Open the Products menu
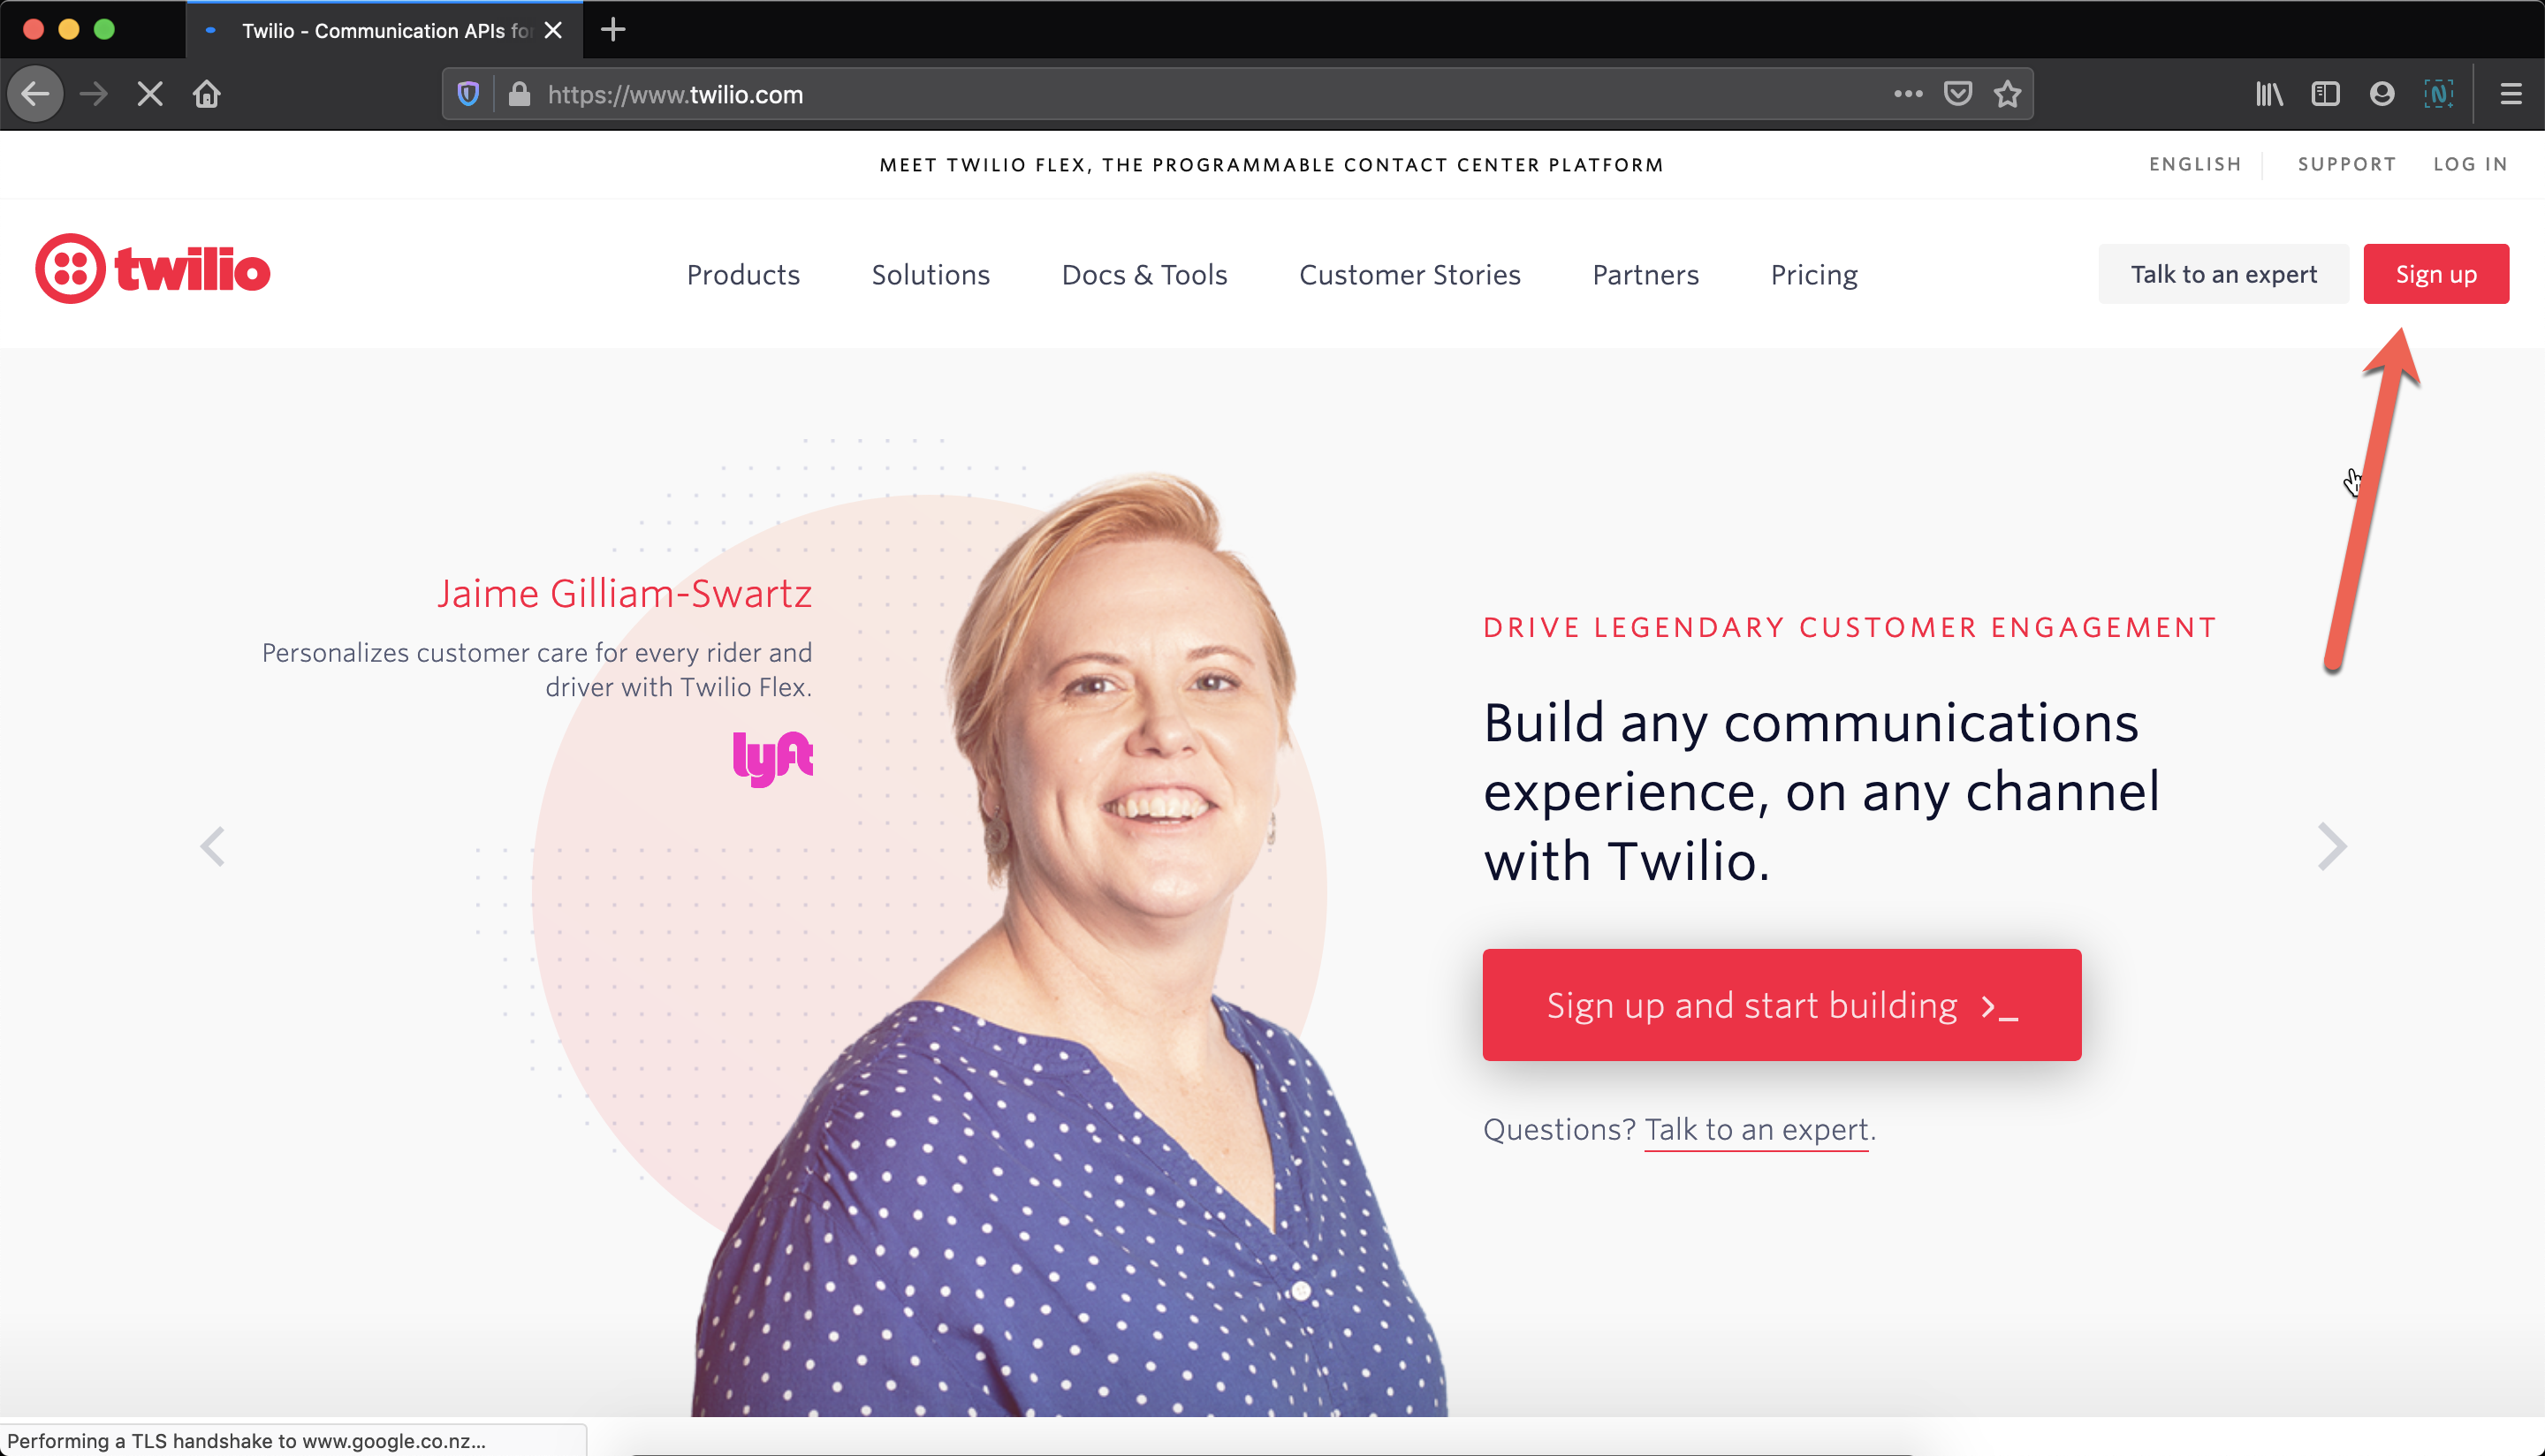Viewport: 2545px width, 1456px height. point(743,274)
